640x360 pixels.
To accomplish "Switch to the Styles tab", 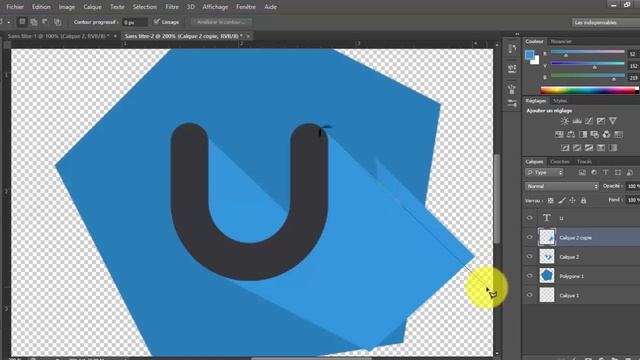I will [x=560, y=100].
